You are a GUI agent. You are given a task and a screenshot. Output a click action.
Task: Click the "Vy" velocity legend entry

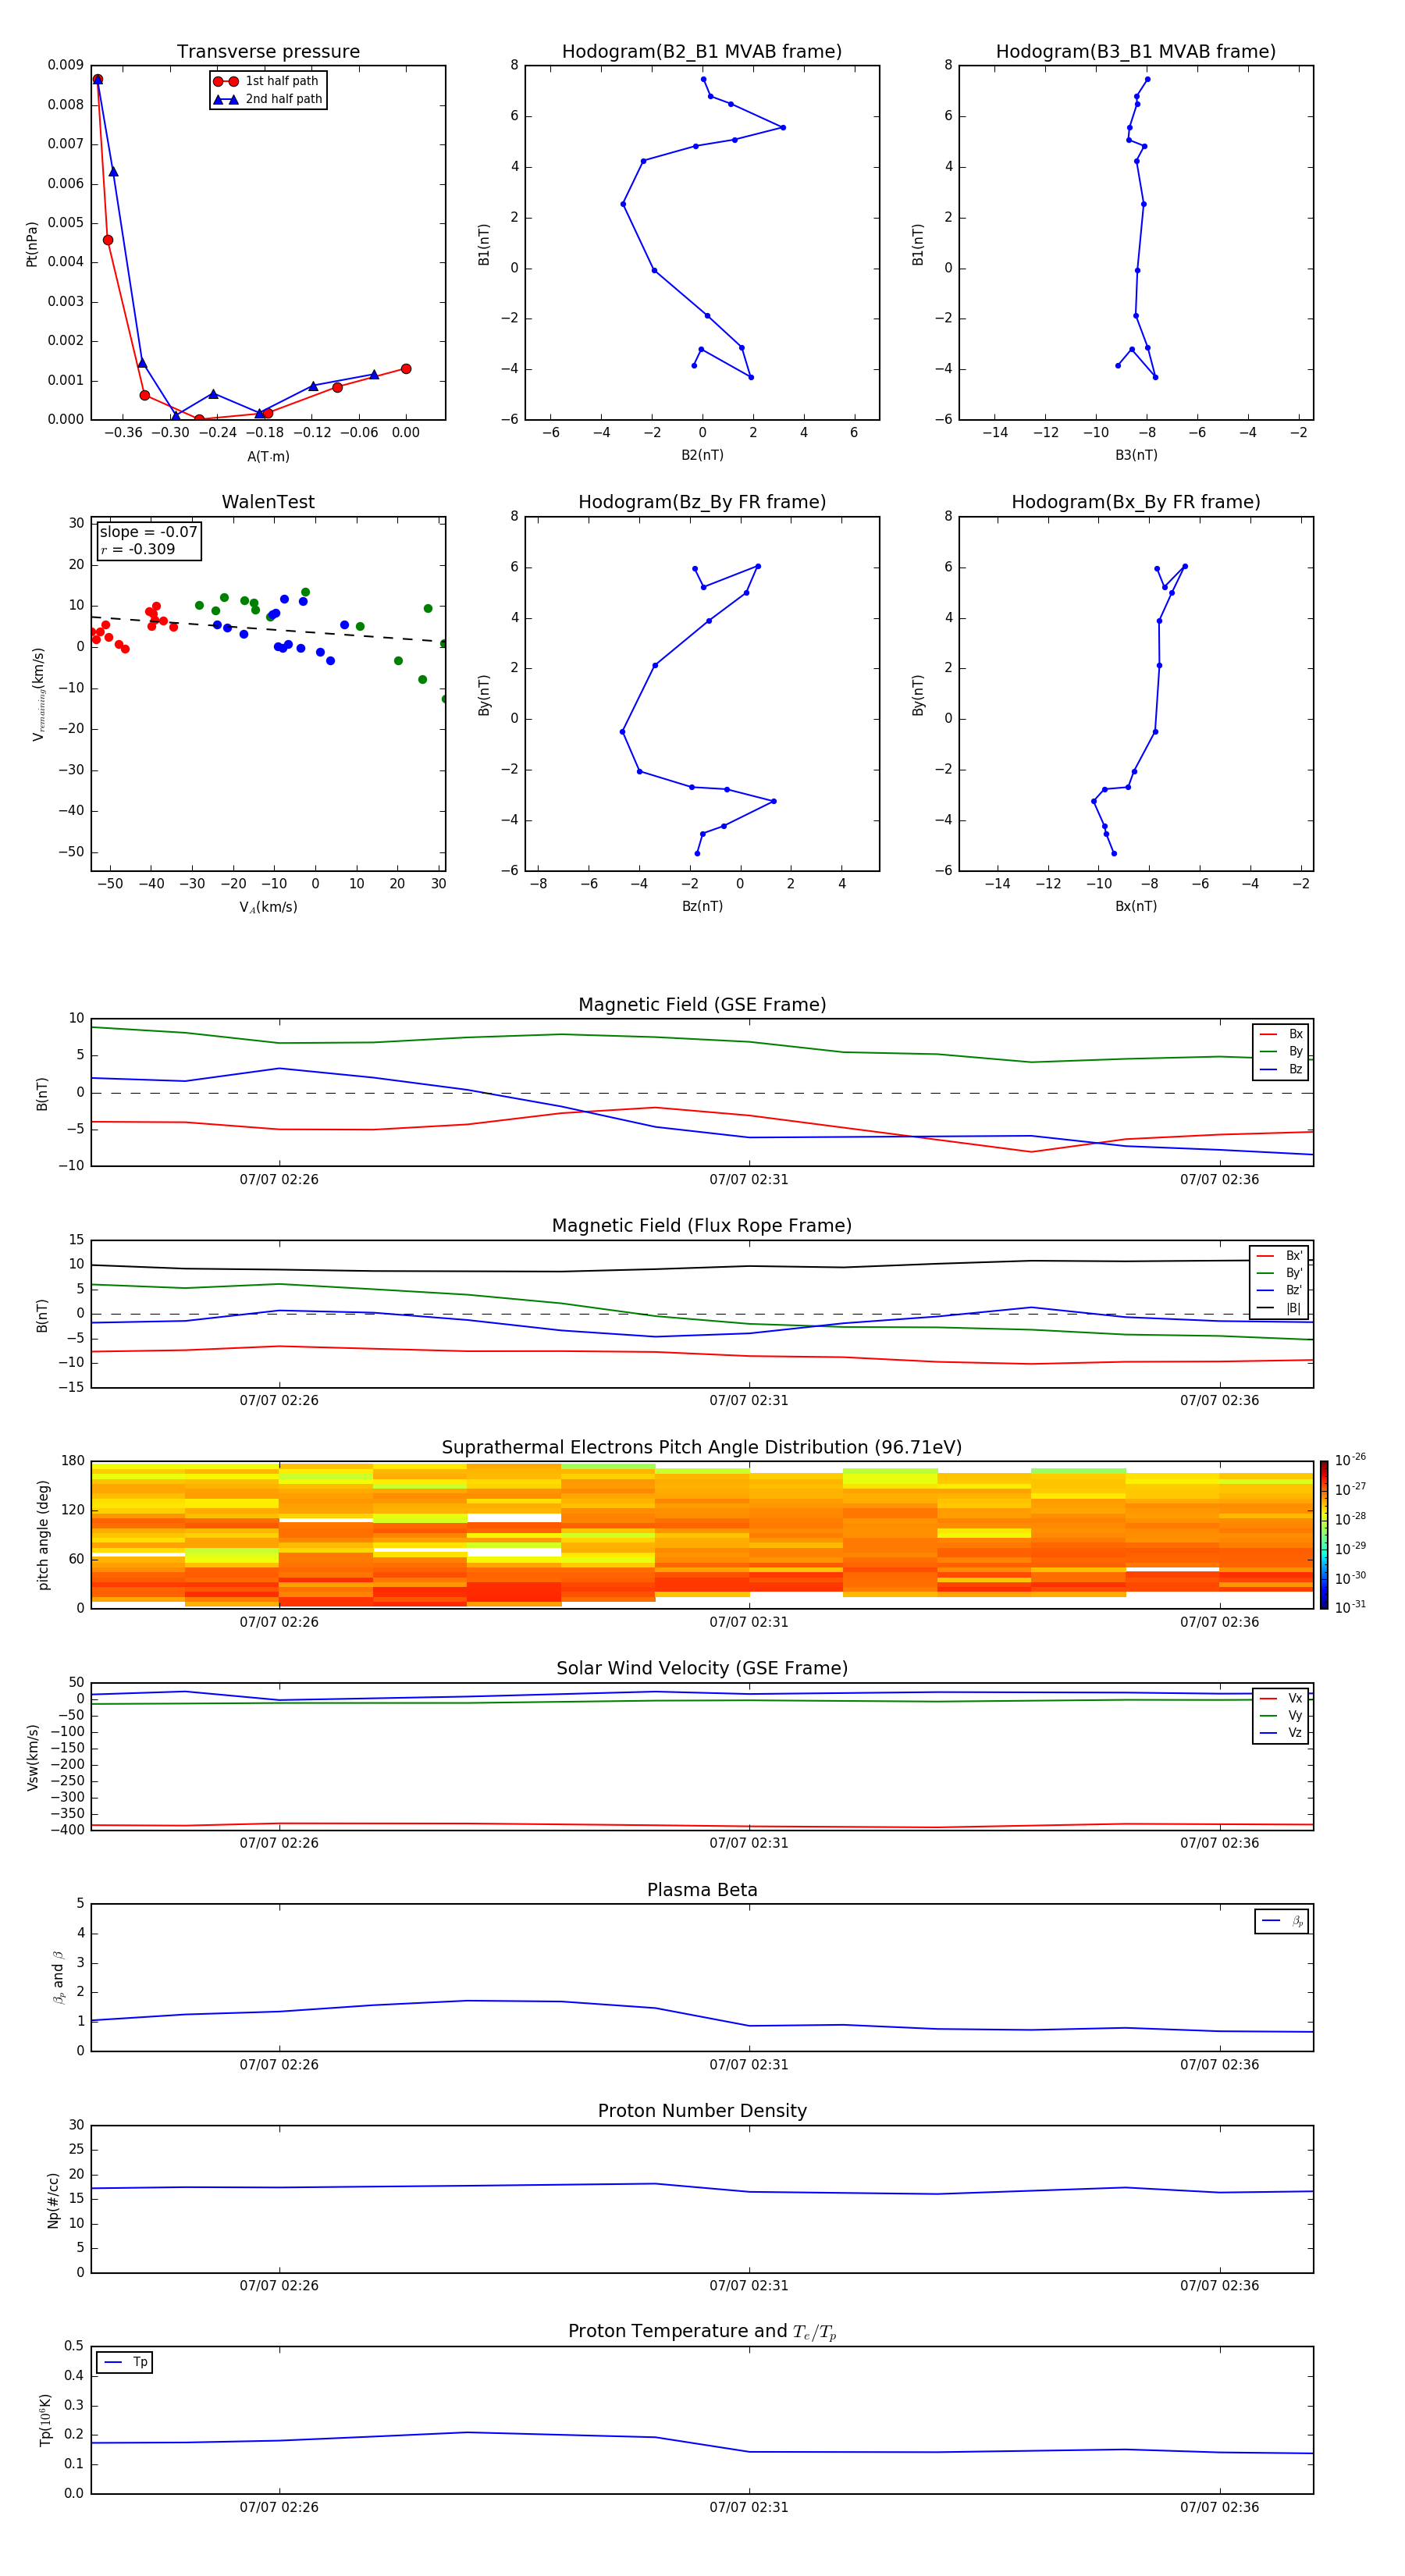point(1281,1715)
